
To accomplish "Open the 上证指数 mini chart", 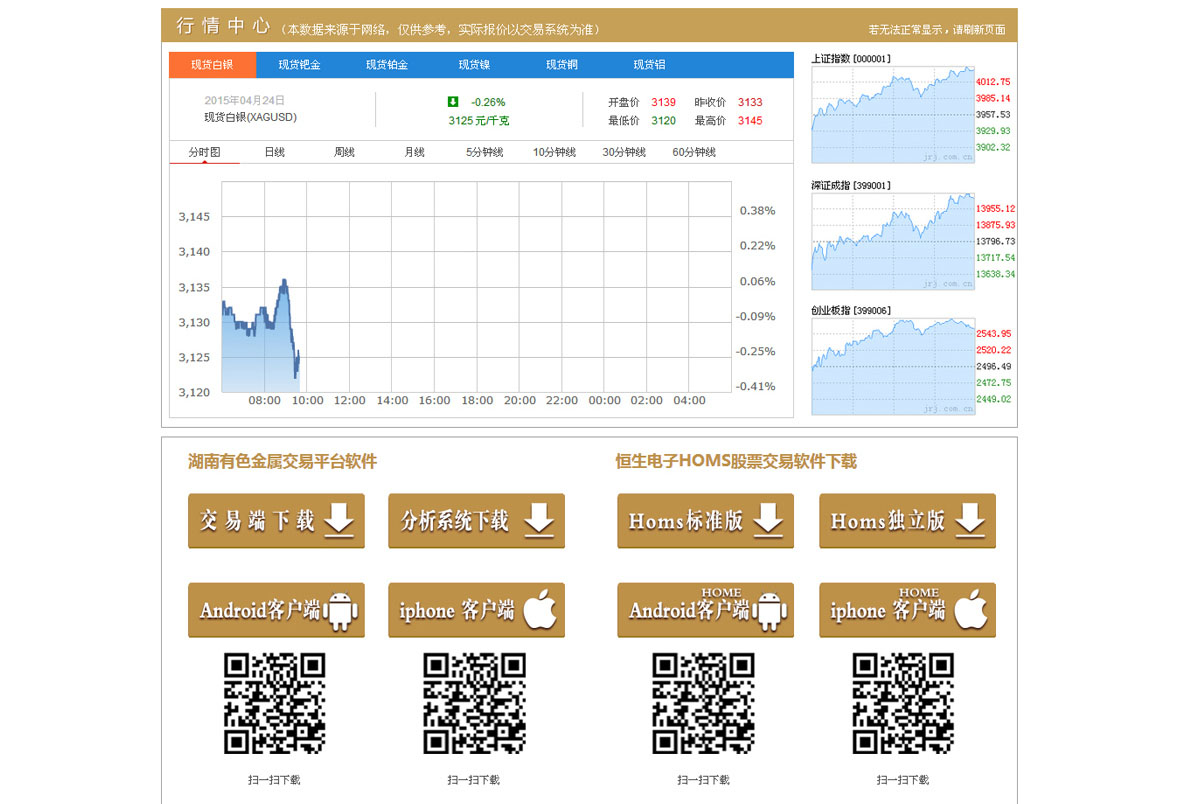I will [x=893, y=115].
